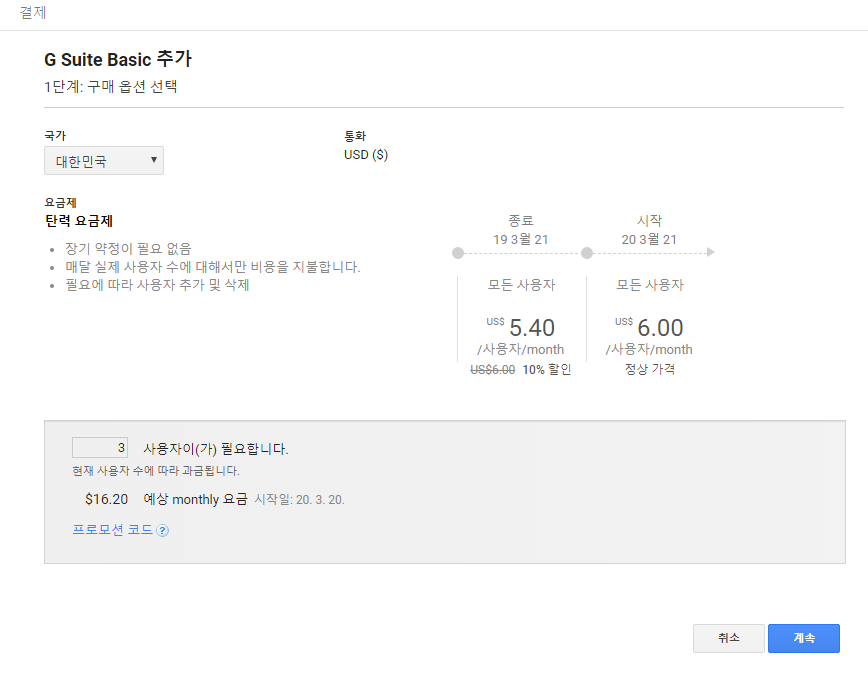Click 장기 약정이 필요 없음 bullet

(x=128, y=248)
